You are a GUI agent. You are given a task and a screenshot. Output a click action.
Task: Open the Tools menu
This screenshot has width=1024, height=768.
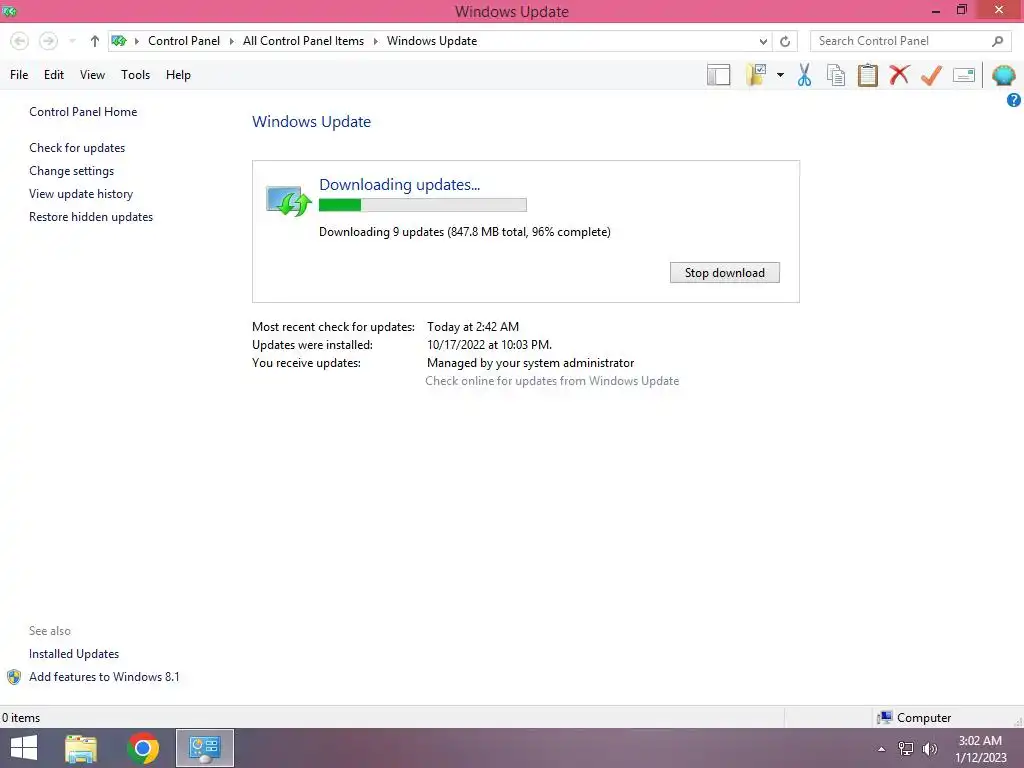tap(135, 75)
